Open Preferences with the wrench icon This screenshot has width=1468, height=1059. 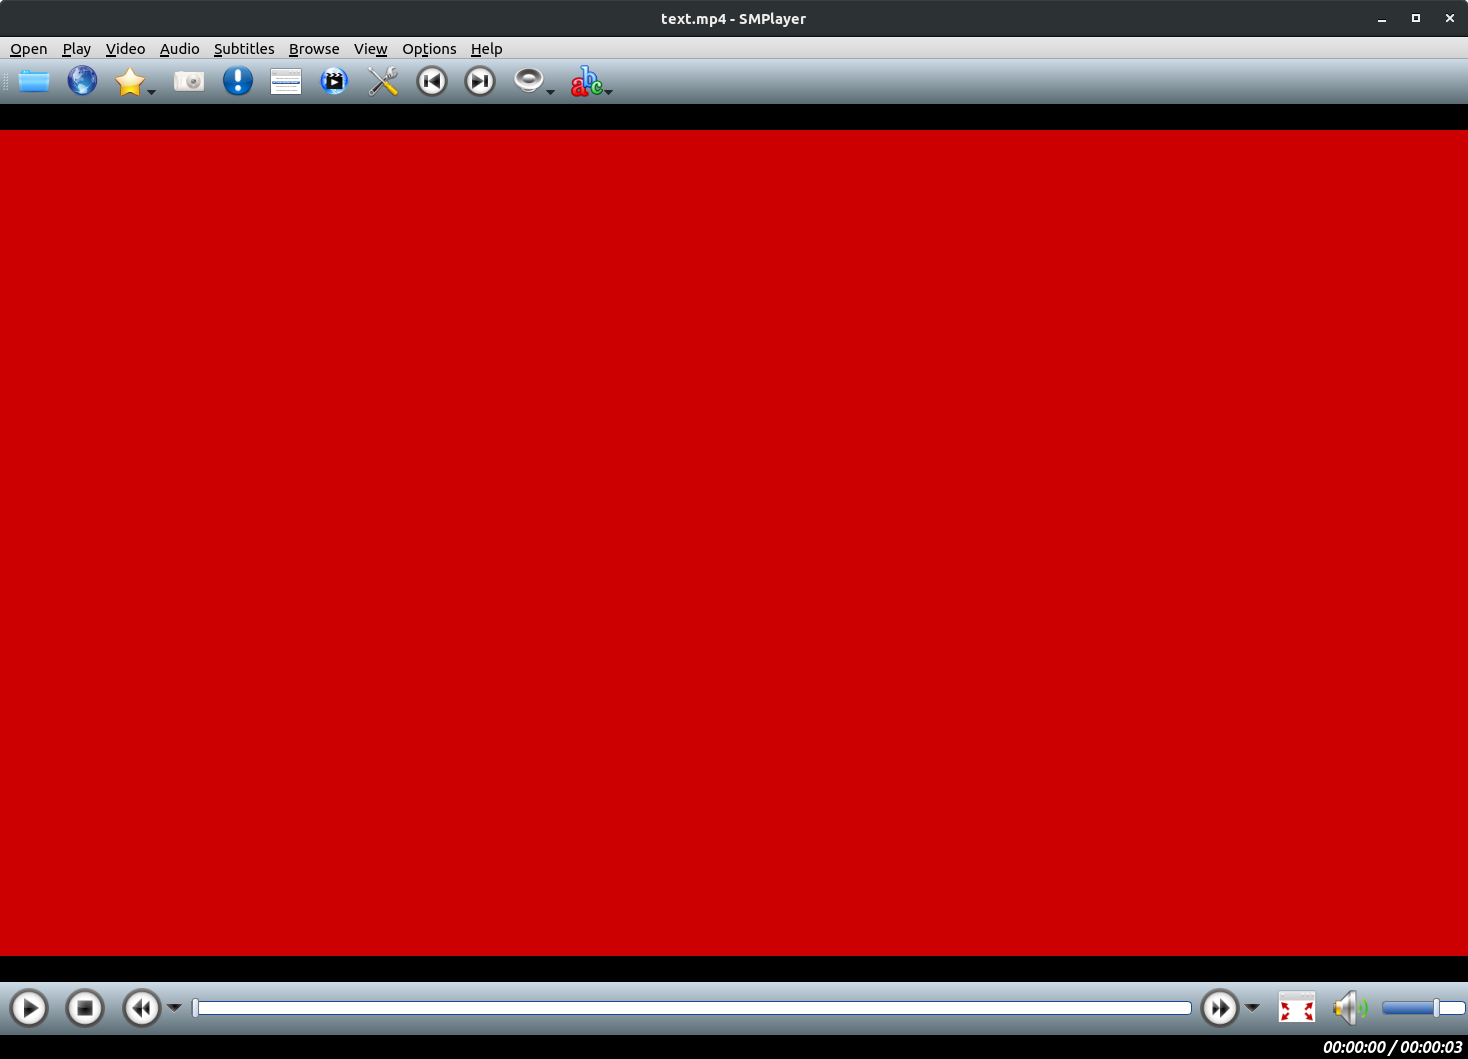383,81
